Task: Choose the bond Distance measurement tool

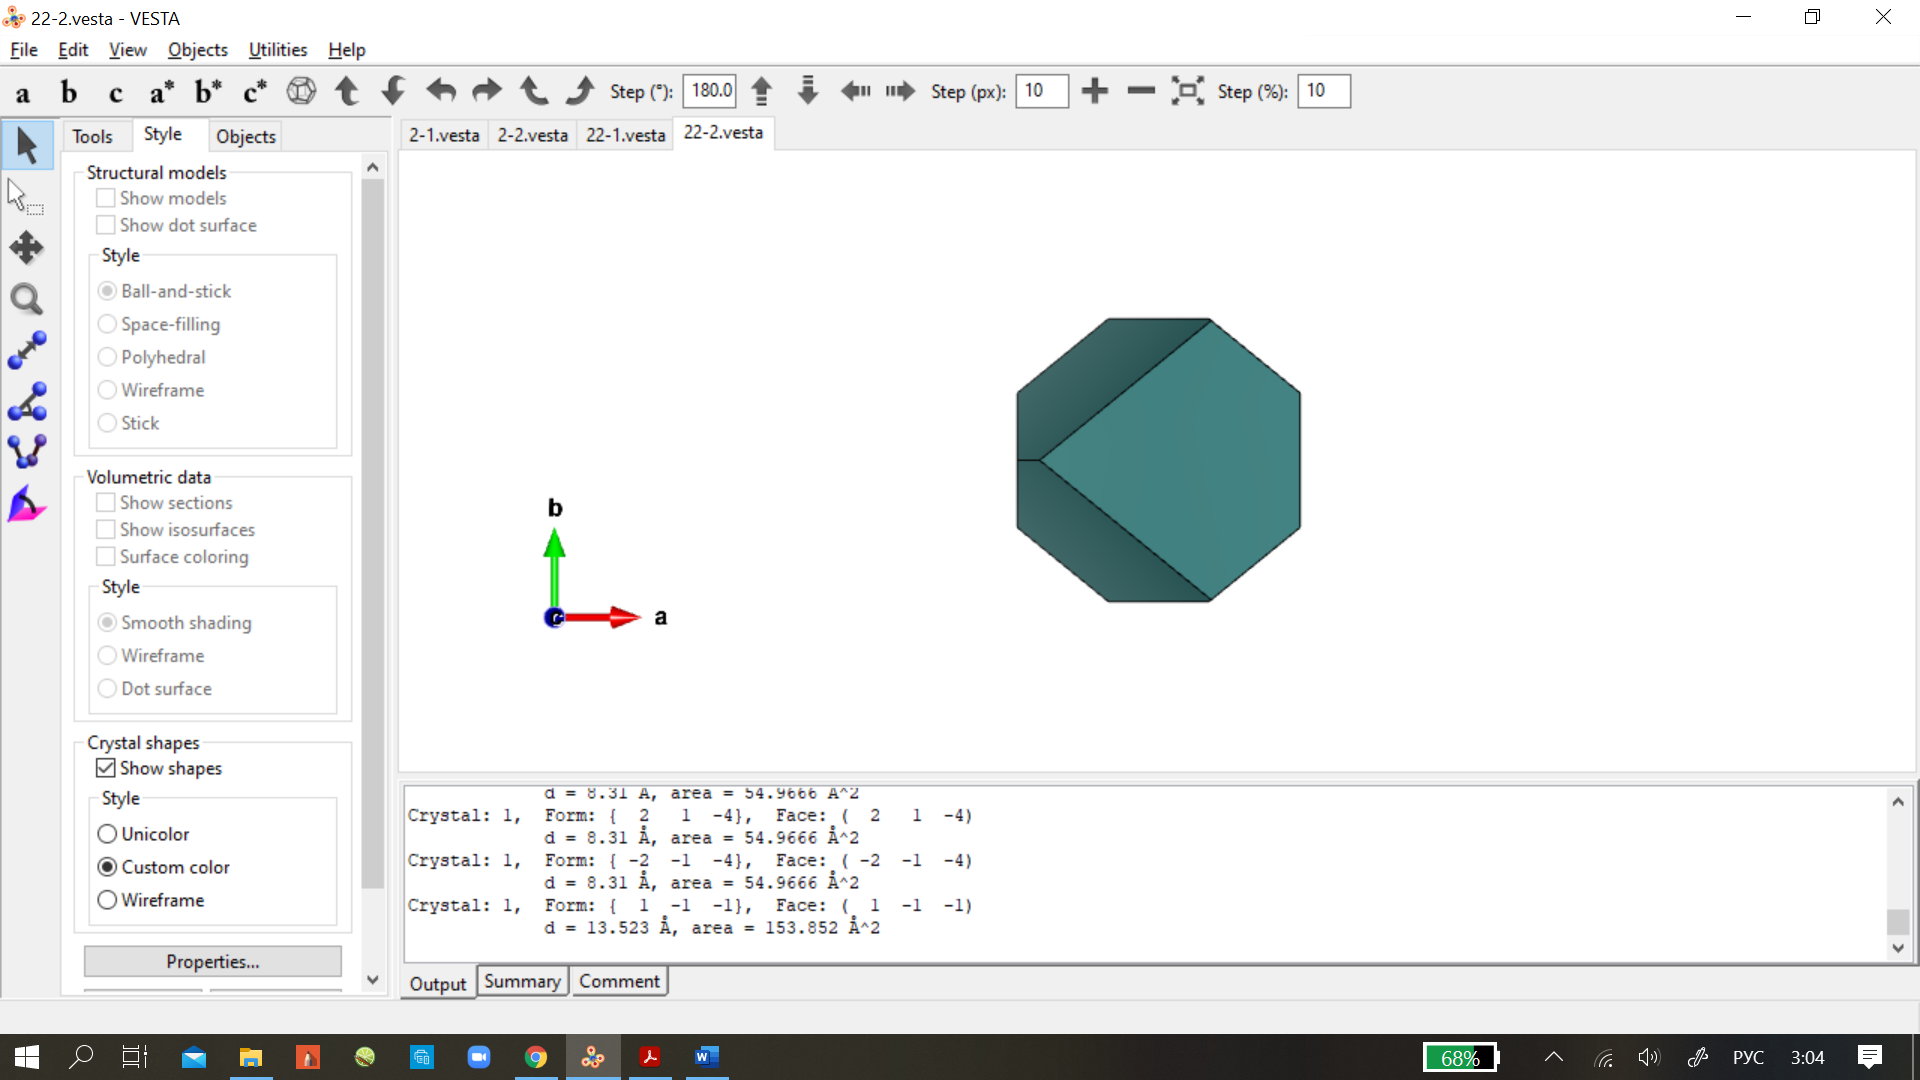Action: point(27,350)
